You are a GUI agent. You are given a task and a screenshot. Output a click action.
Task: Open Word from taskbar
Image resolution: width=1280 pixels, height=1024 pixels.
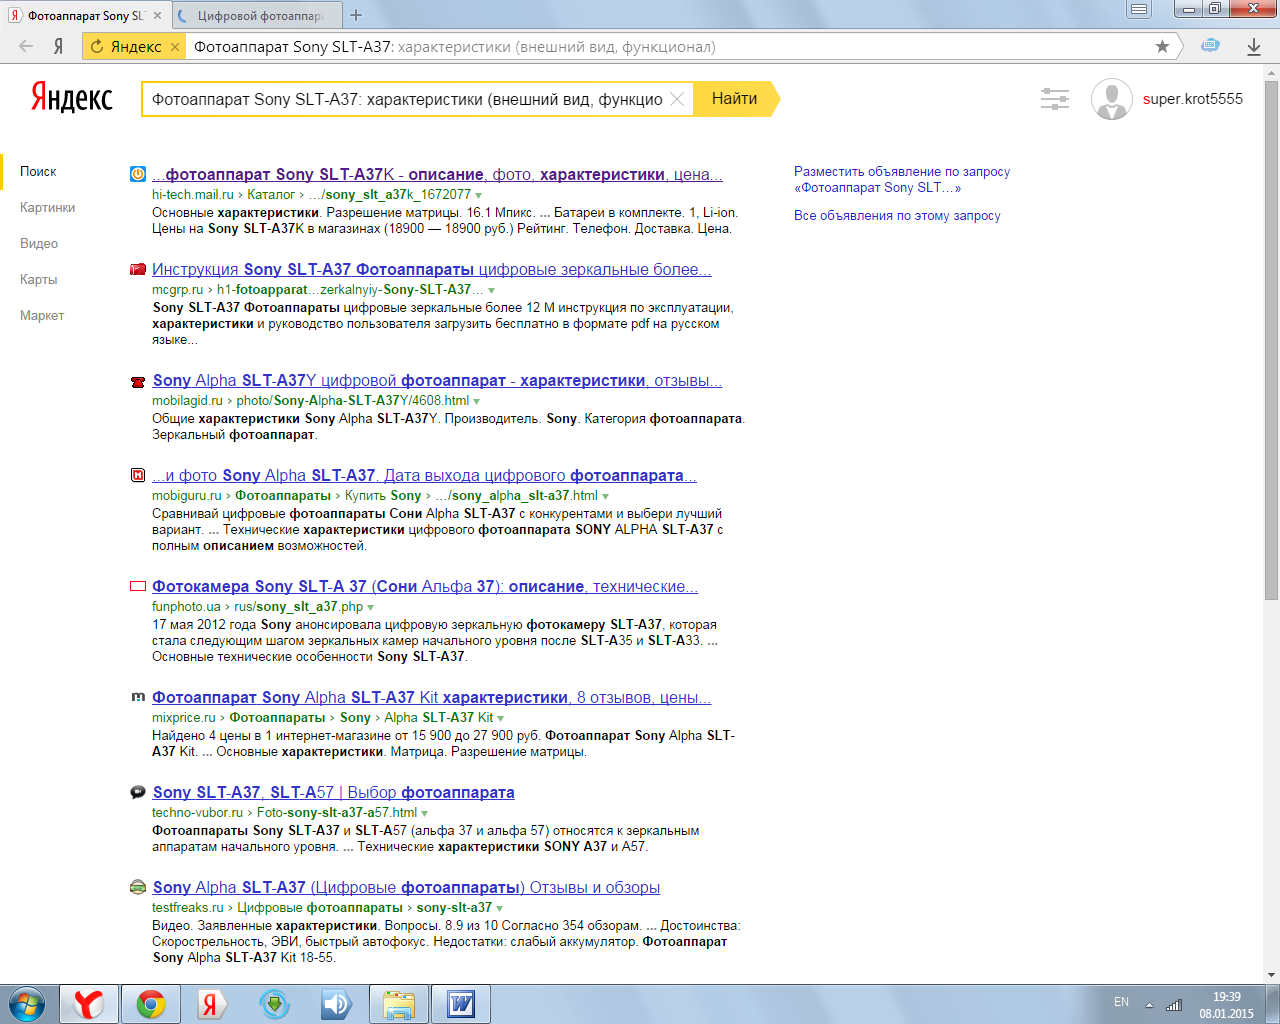[461, 1003]
